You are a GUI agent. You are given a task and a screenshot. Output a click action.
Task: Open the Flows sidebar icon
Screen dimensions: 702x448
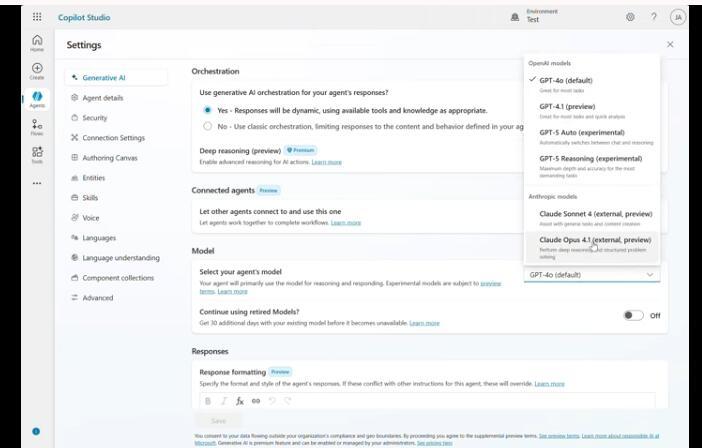click(x=37, y=127)
